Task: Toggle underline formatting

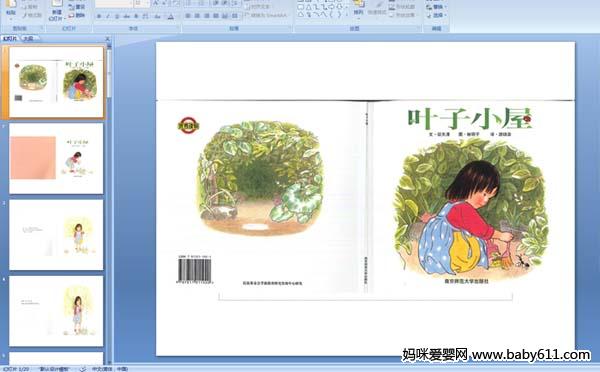Action: pyautogui.click(x=117, y=16)
